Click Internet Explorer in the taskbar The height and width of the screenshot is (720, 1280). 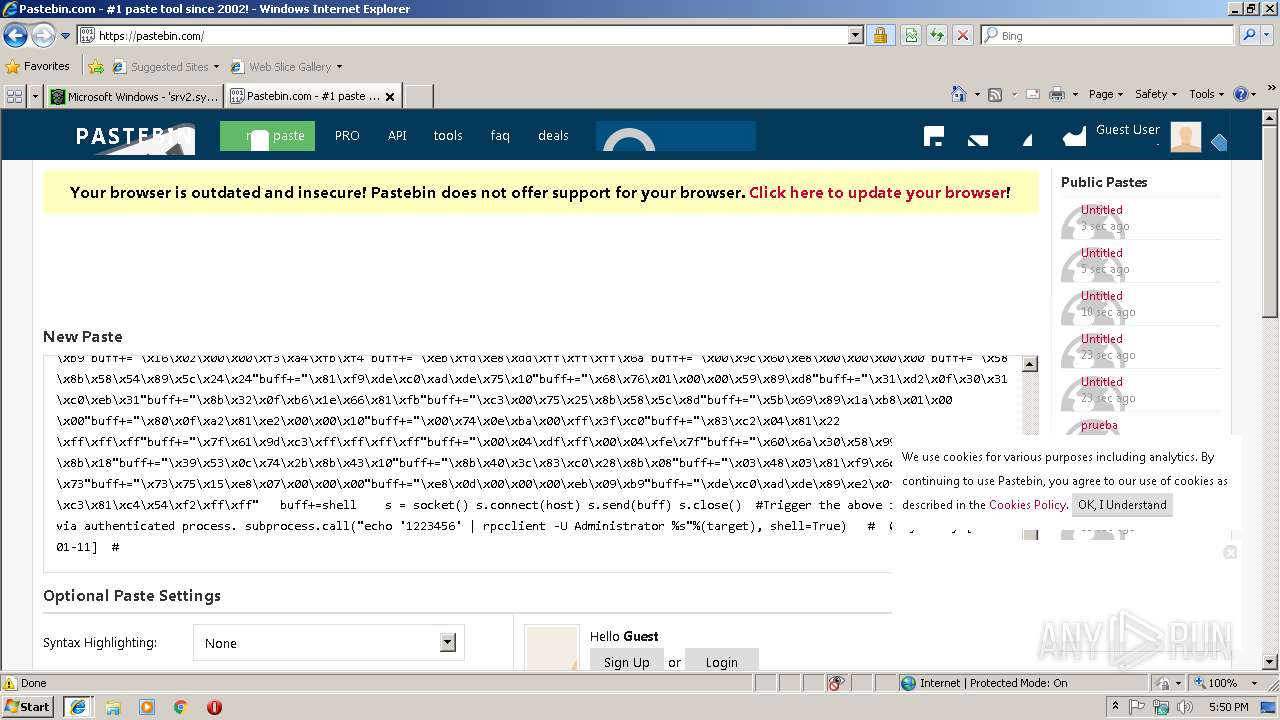coord(77,707)
